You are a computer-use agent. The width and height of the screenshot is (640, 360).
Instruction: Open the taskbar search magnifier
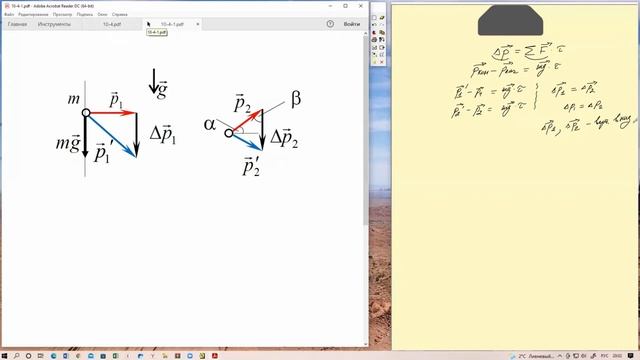(16, 356)
